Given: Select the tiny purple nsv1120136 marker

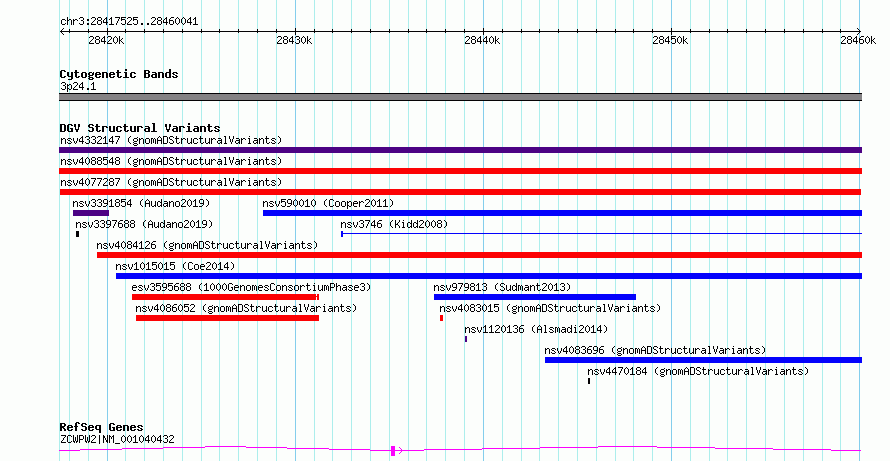Looking at the screenshot, I should click(466, 339).
